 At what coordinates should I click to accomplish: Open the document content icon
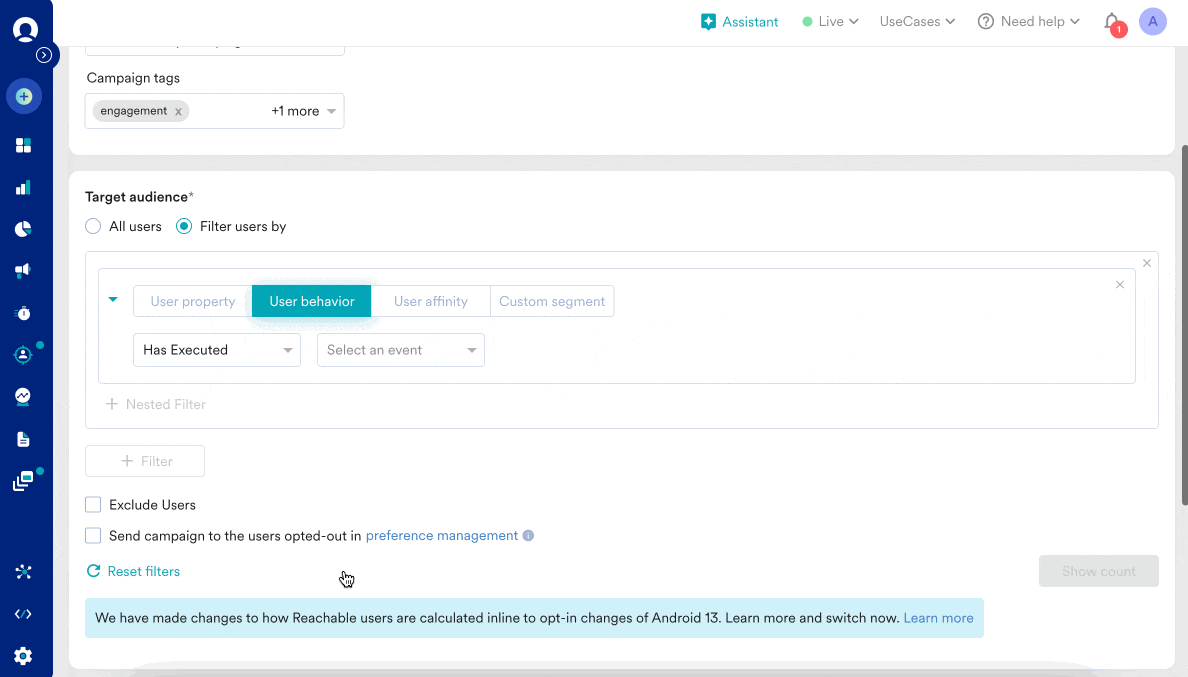tap(23, 439)
